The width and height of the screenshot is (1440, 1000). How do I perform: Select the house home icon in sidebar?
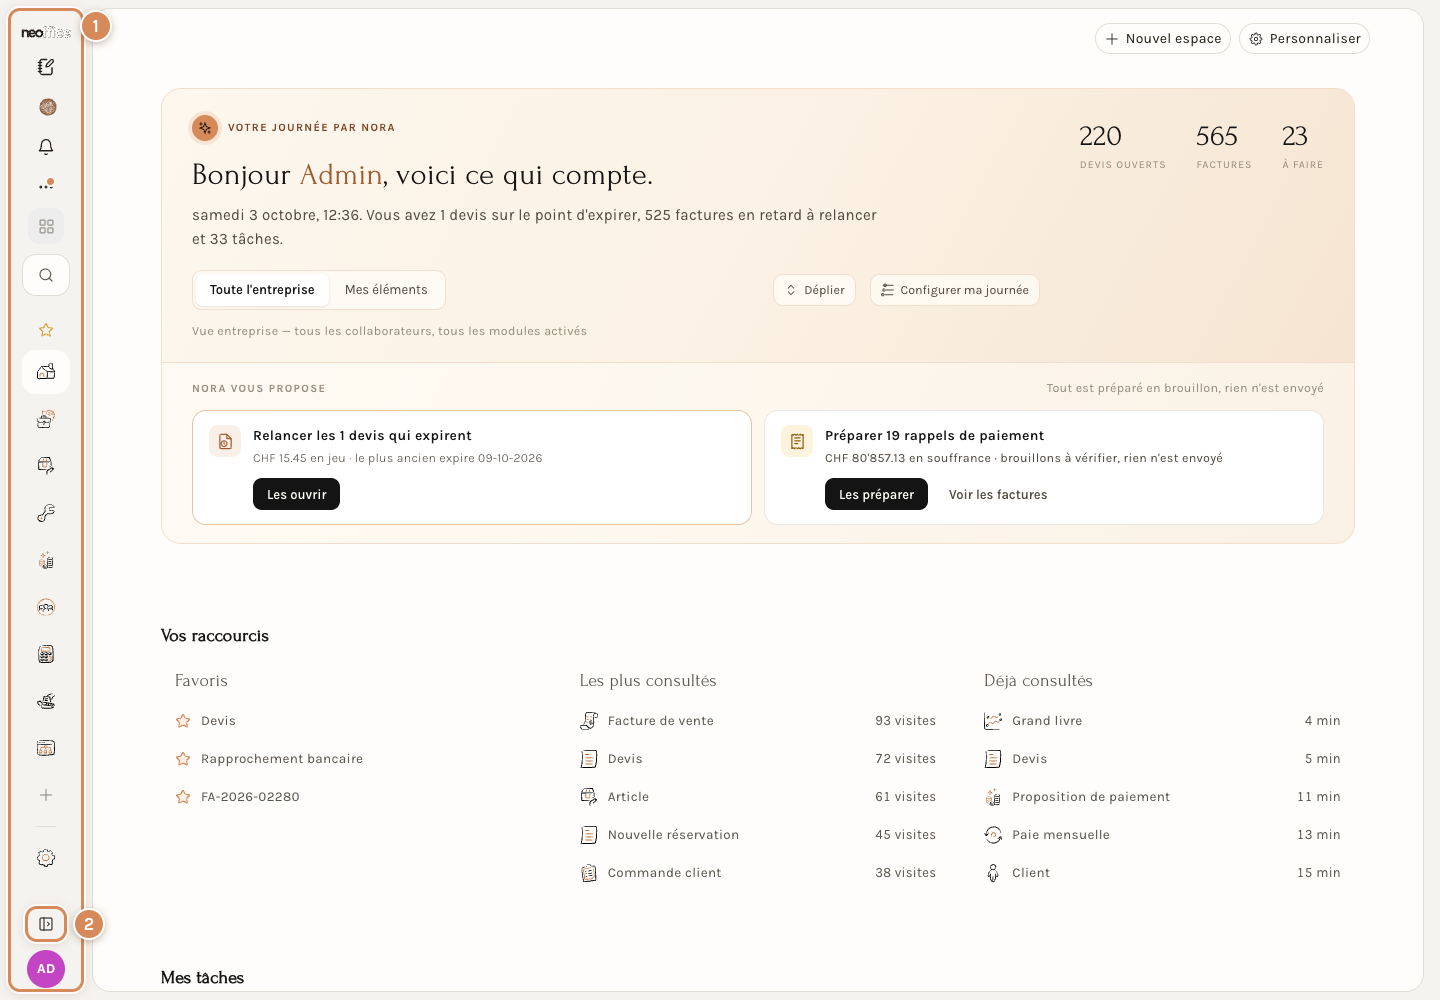point(46,372)
